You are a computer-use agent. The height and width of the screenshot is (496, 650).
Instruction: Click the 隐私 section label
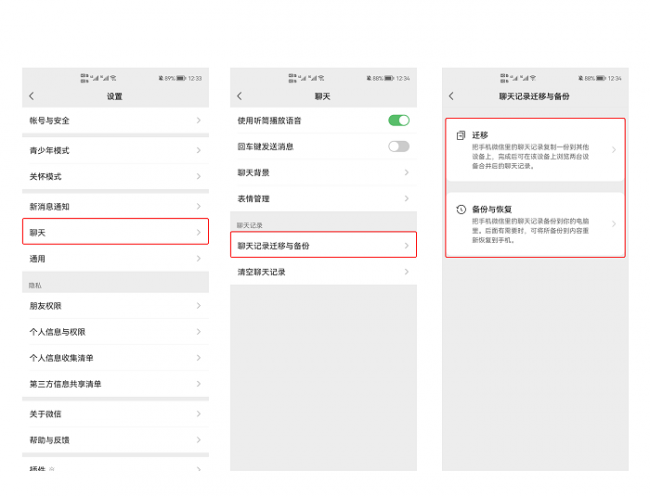coord(35,286)
